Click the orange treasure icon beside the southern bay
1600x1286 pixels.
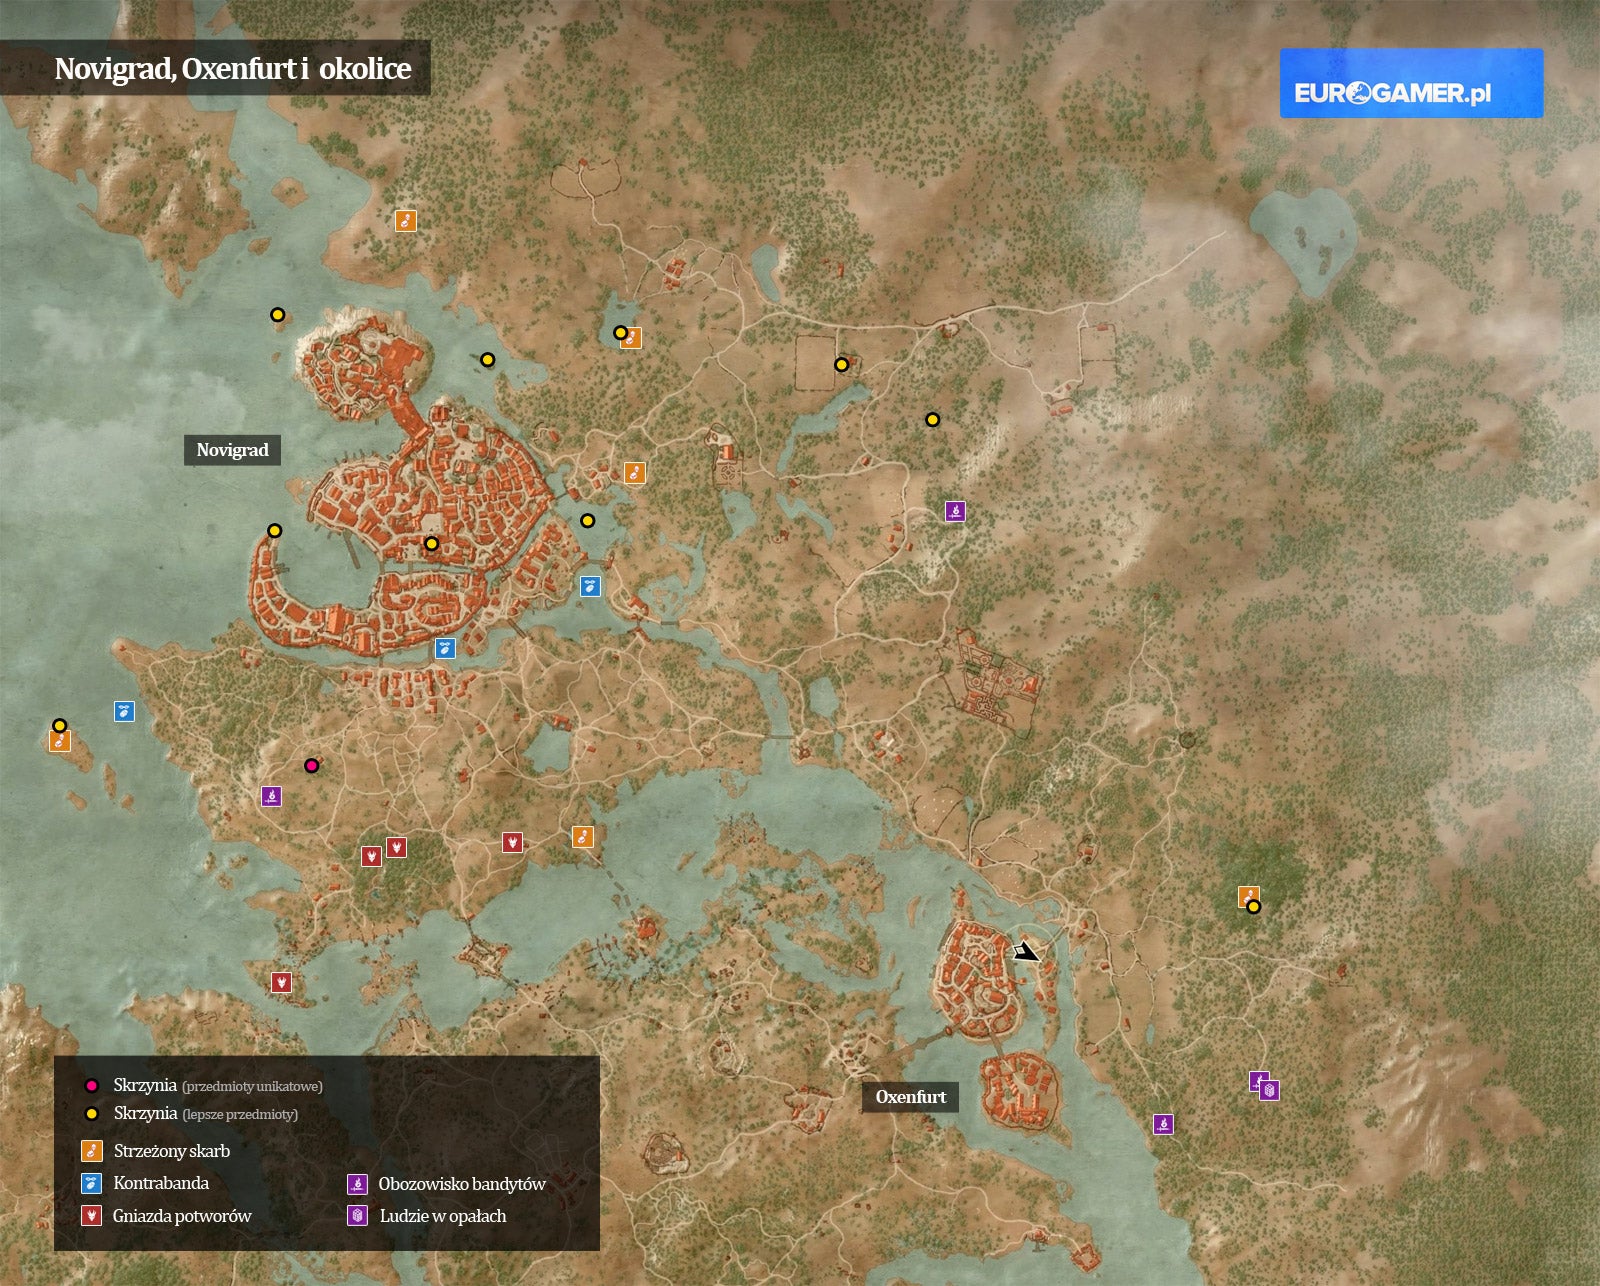(x=583, y=837)
